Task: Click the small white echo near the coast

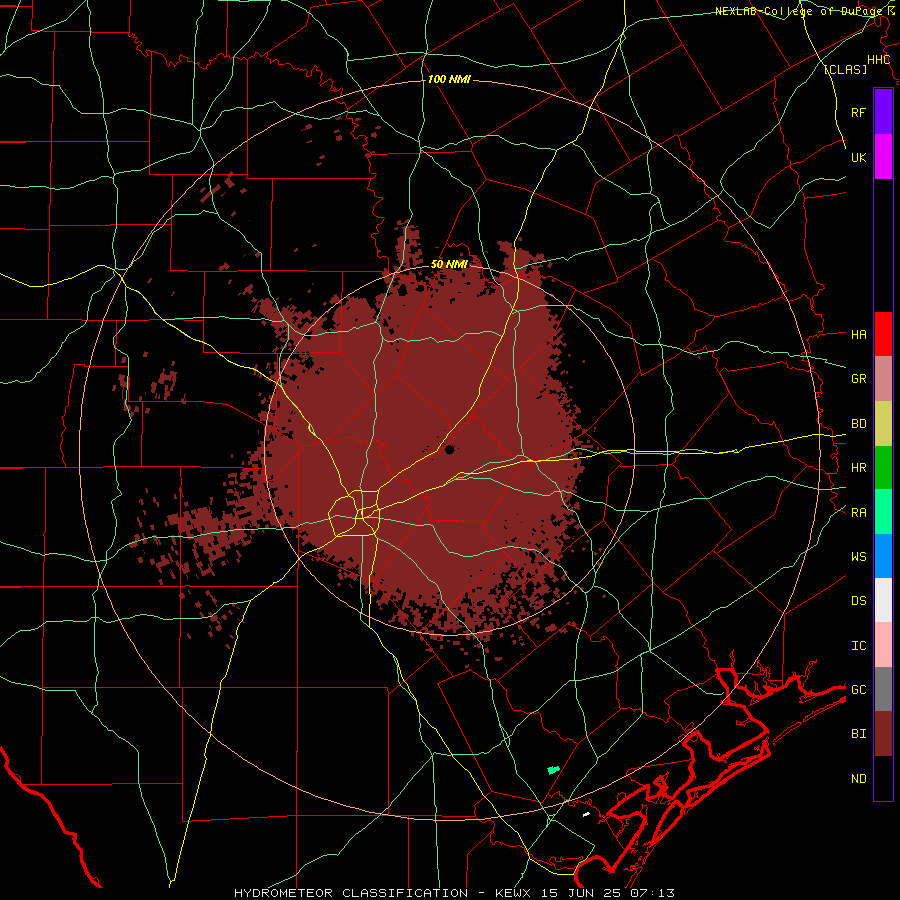Action: click(586, 814)
